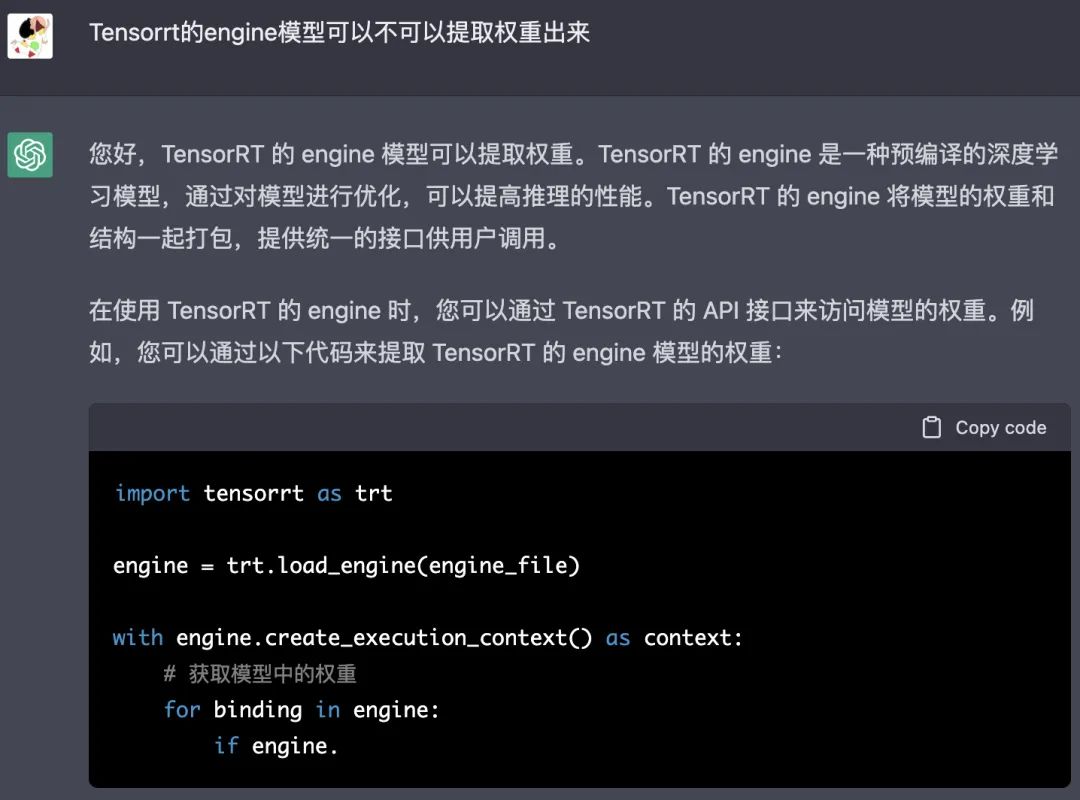Viewport: 1080px width, 800px height.
Task: Click the first reply paragraph starting with 您好
Action: point(572,196)
